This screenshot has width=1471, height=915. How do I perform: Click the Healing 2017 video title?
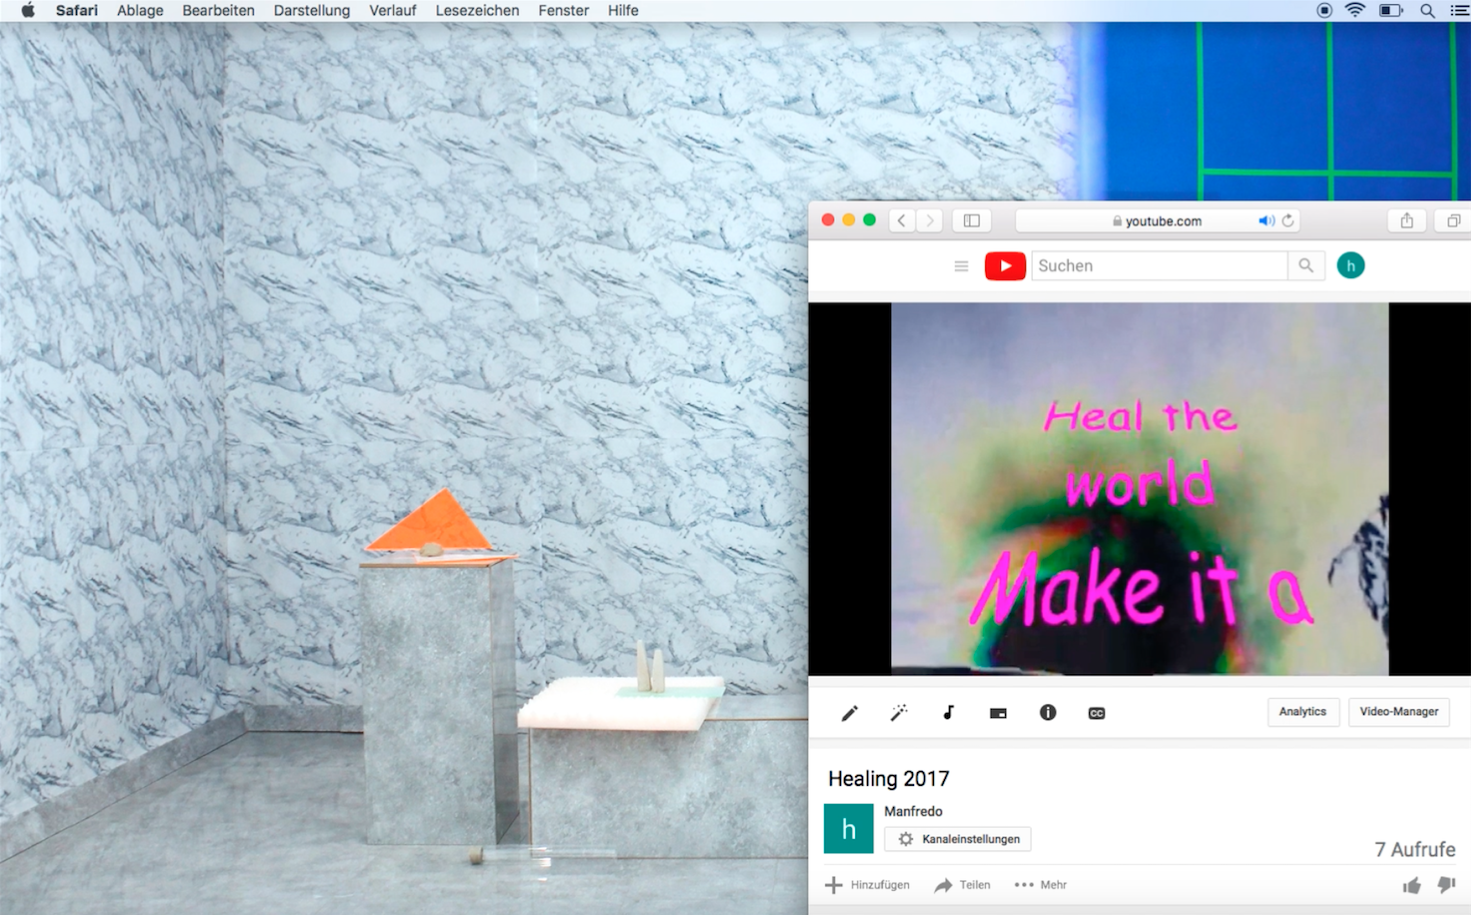pos(888,778)
